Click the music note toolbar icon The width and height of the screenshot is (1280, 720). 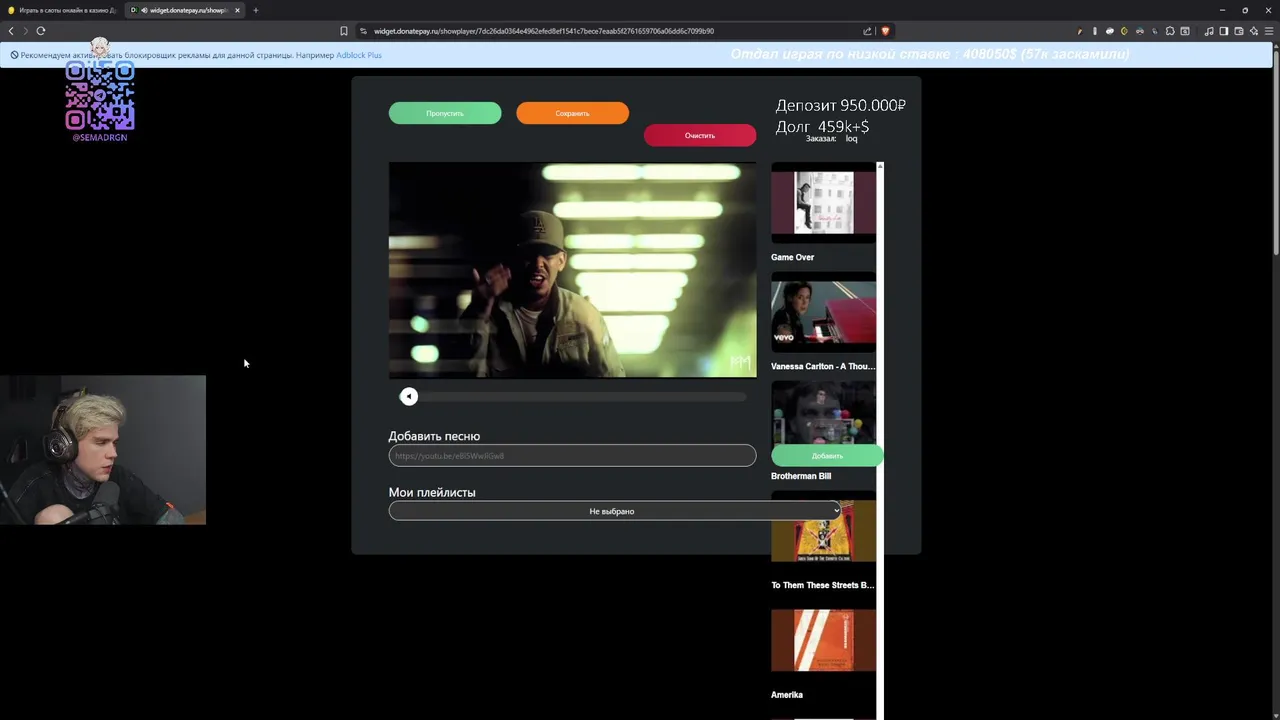[1209, 31]
